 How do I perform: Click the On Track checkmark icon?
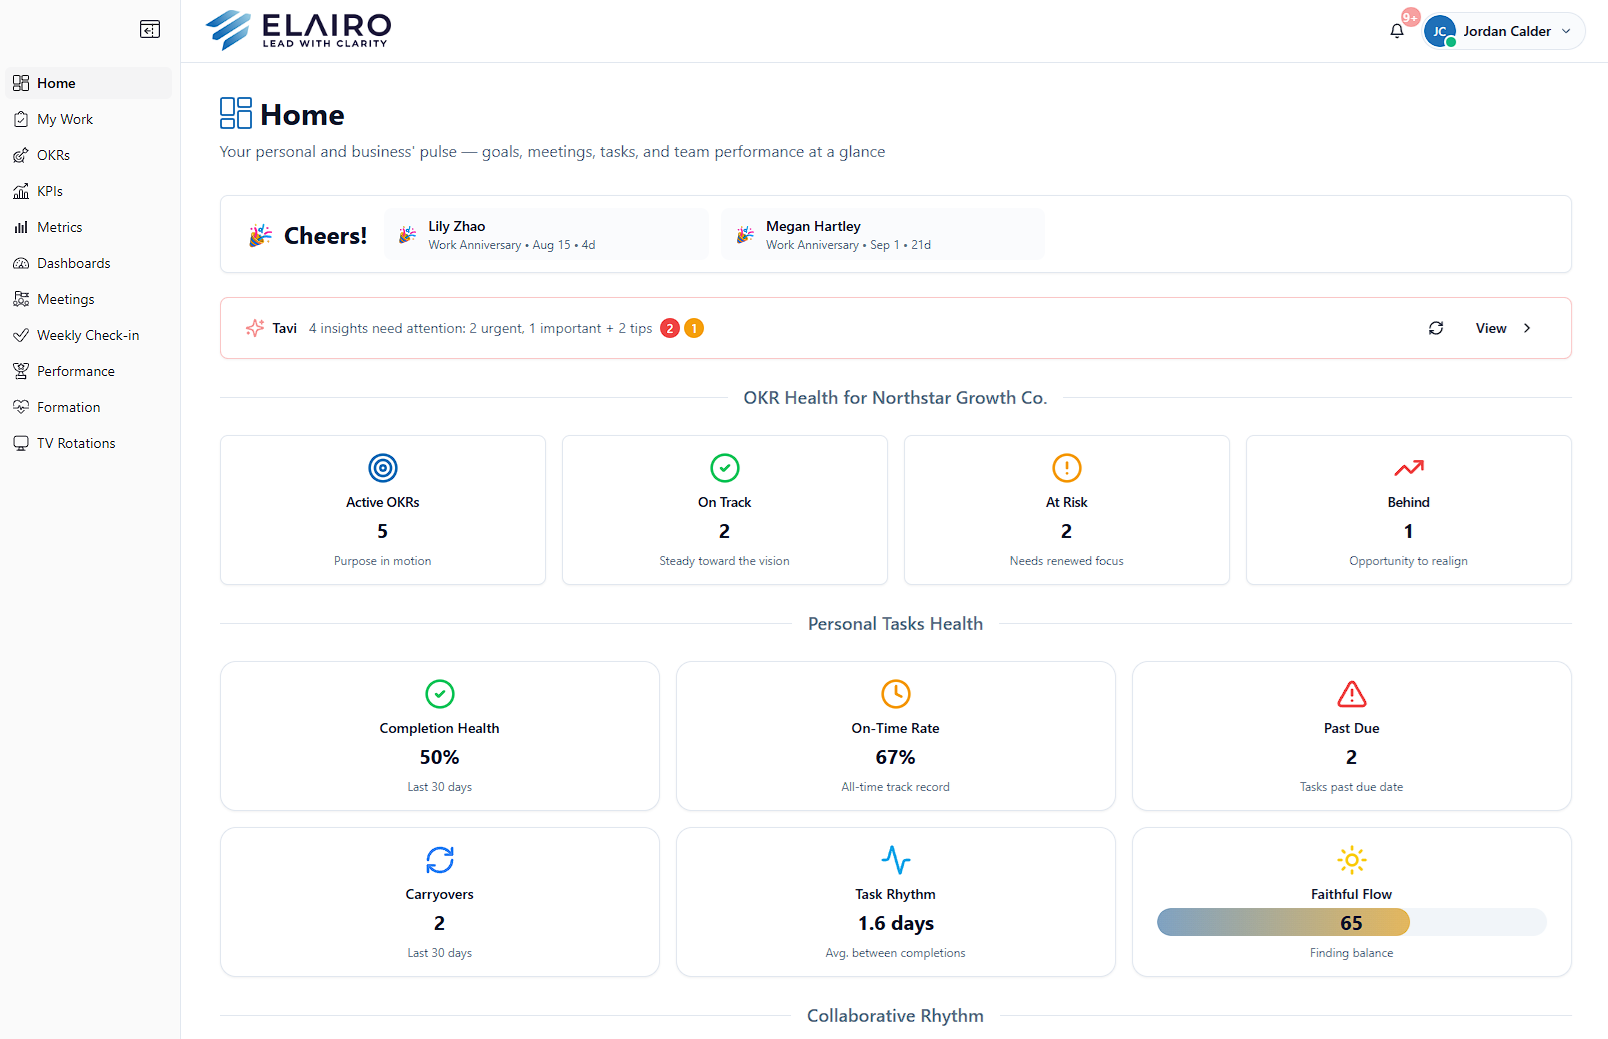click(x=725, y=468)
